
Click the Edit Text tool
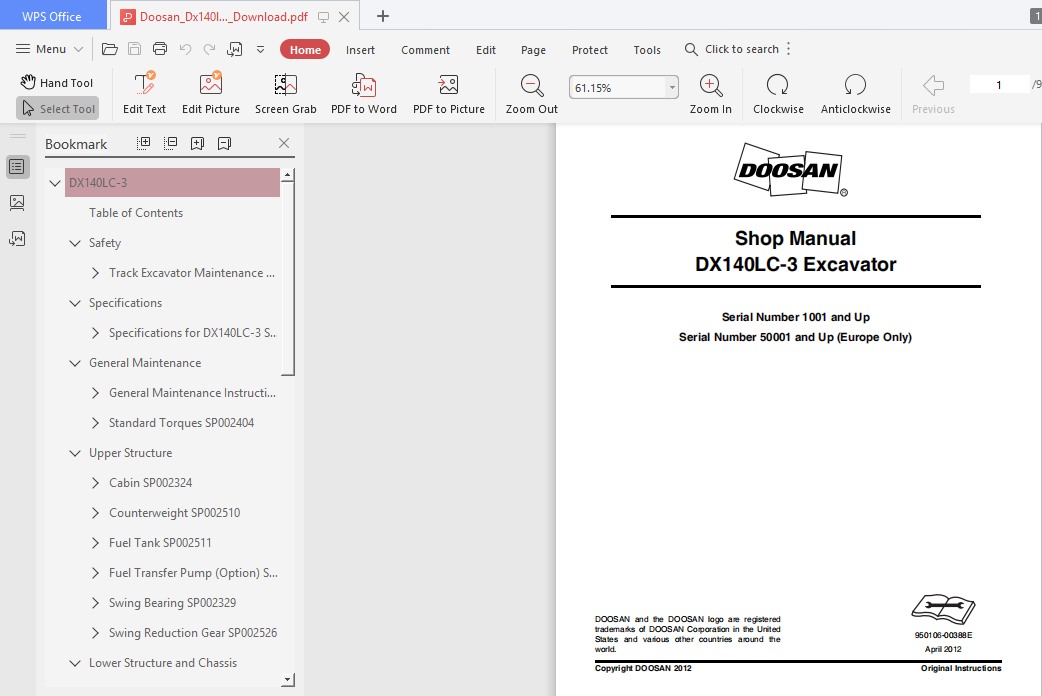tap(144, 93)
